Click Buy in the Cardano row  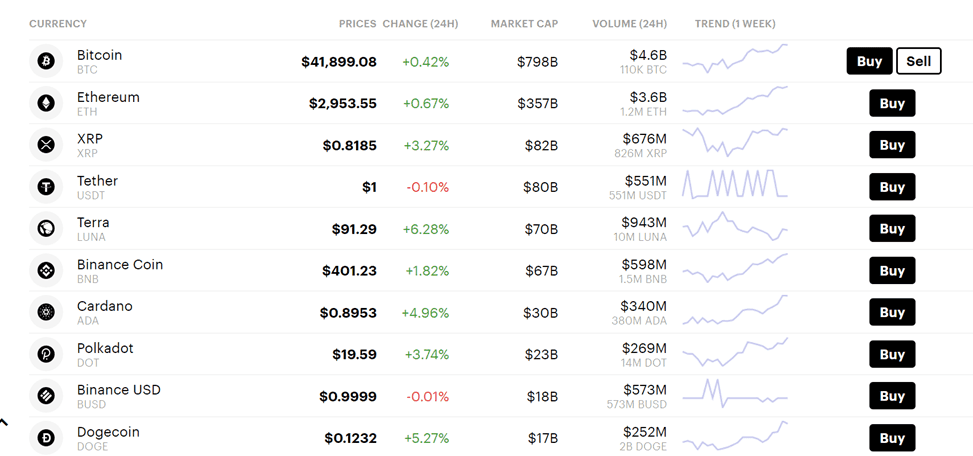[892, 312]
